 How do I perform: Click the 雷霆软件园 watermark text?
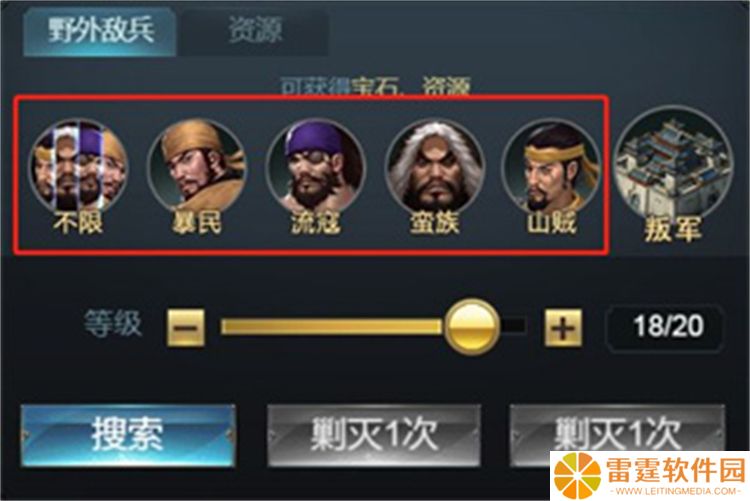(x=676, y=470)
